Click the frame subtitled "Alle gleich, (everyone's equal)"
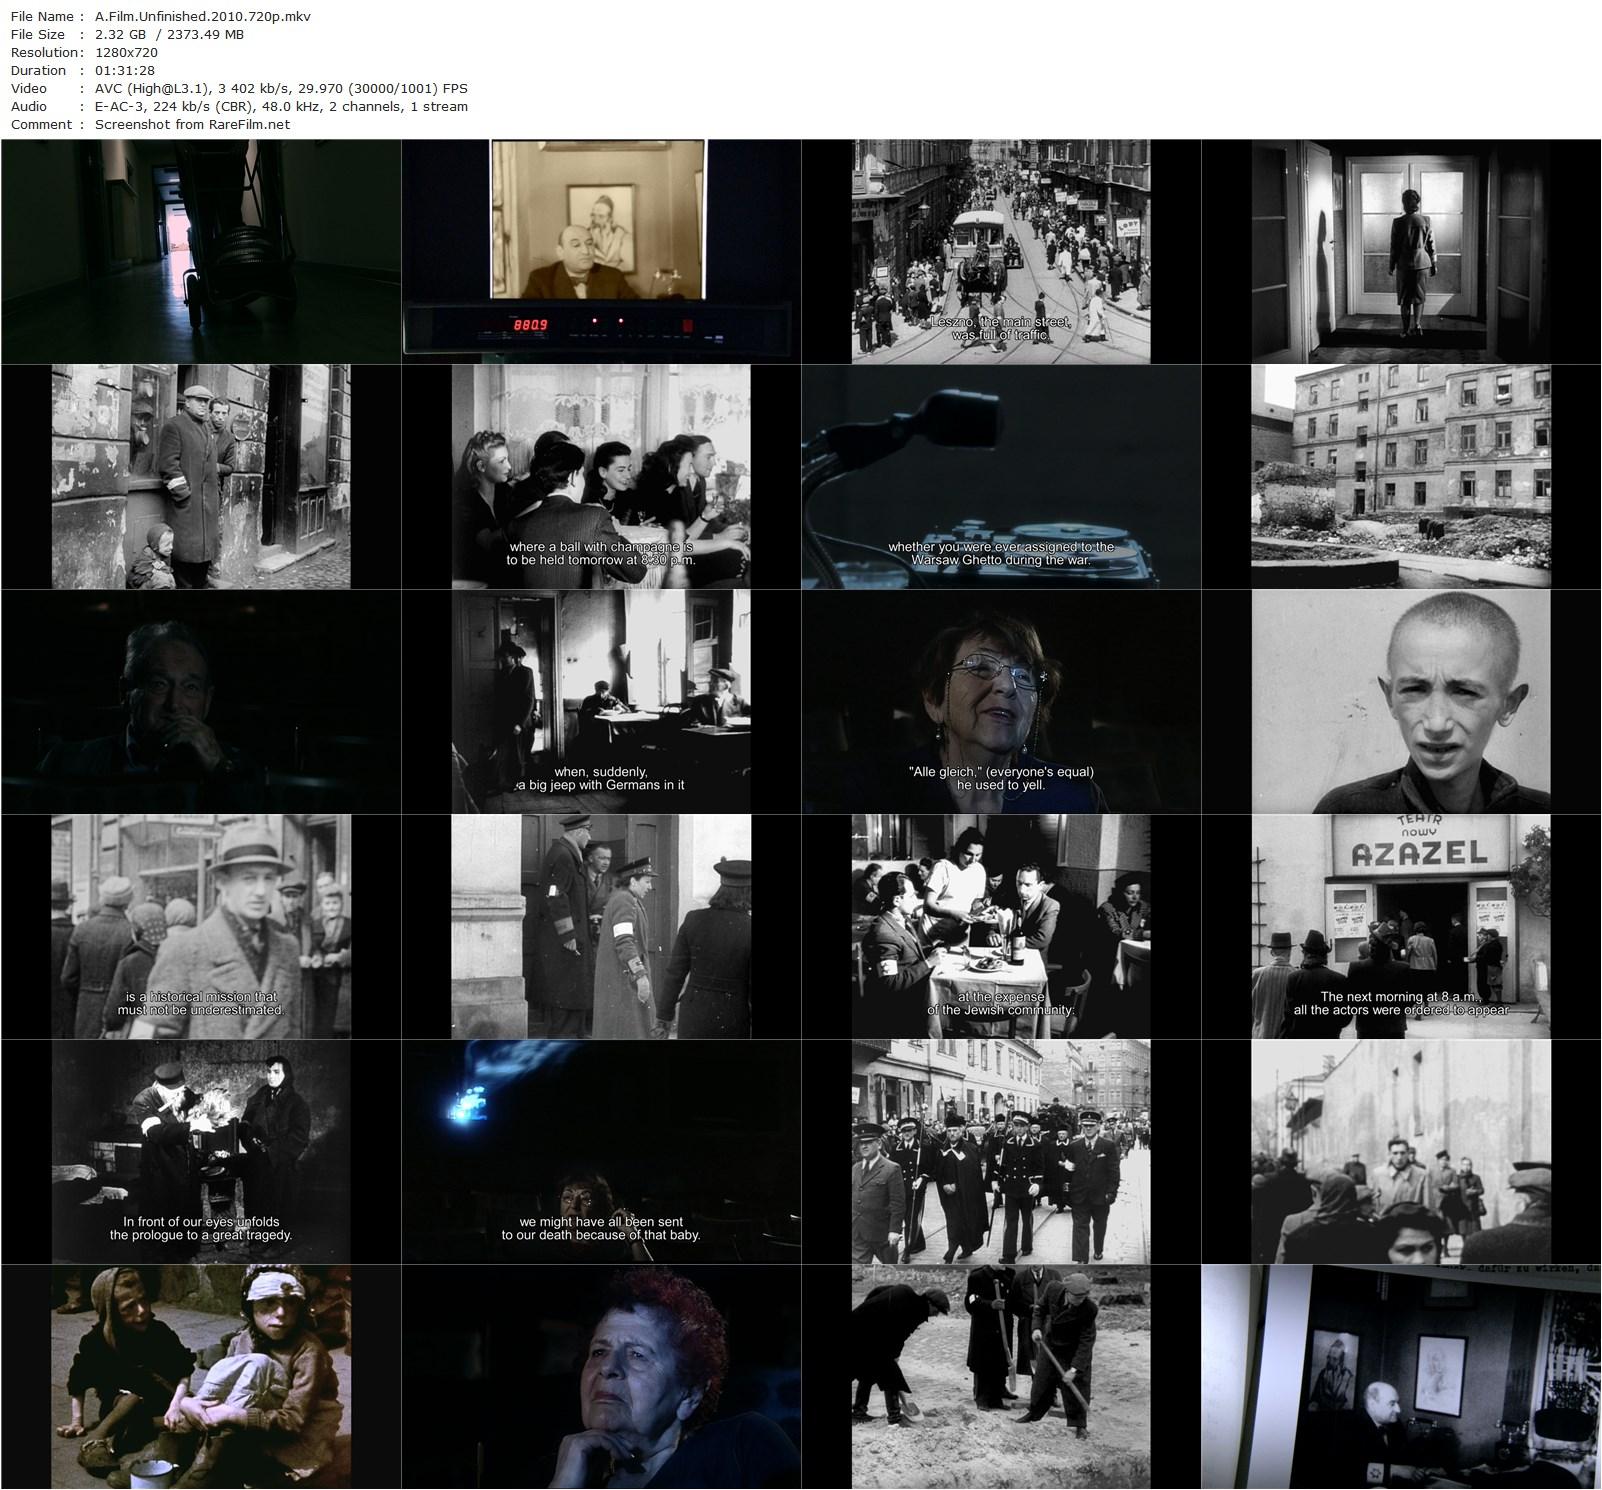The width and height of the screenshot is (1602, 1490). [1000, 701]
